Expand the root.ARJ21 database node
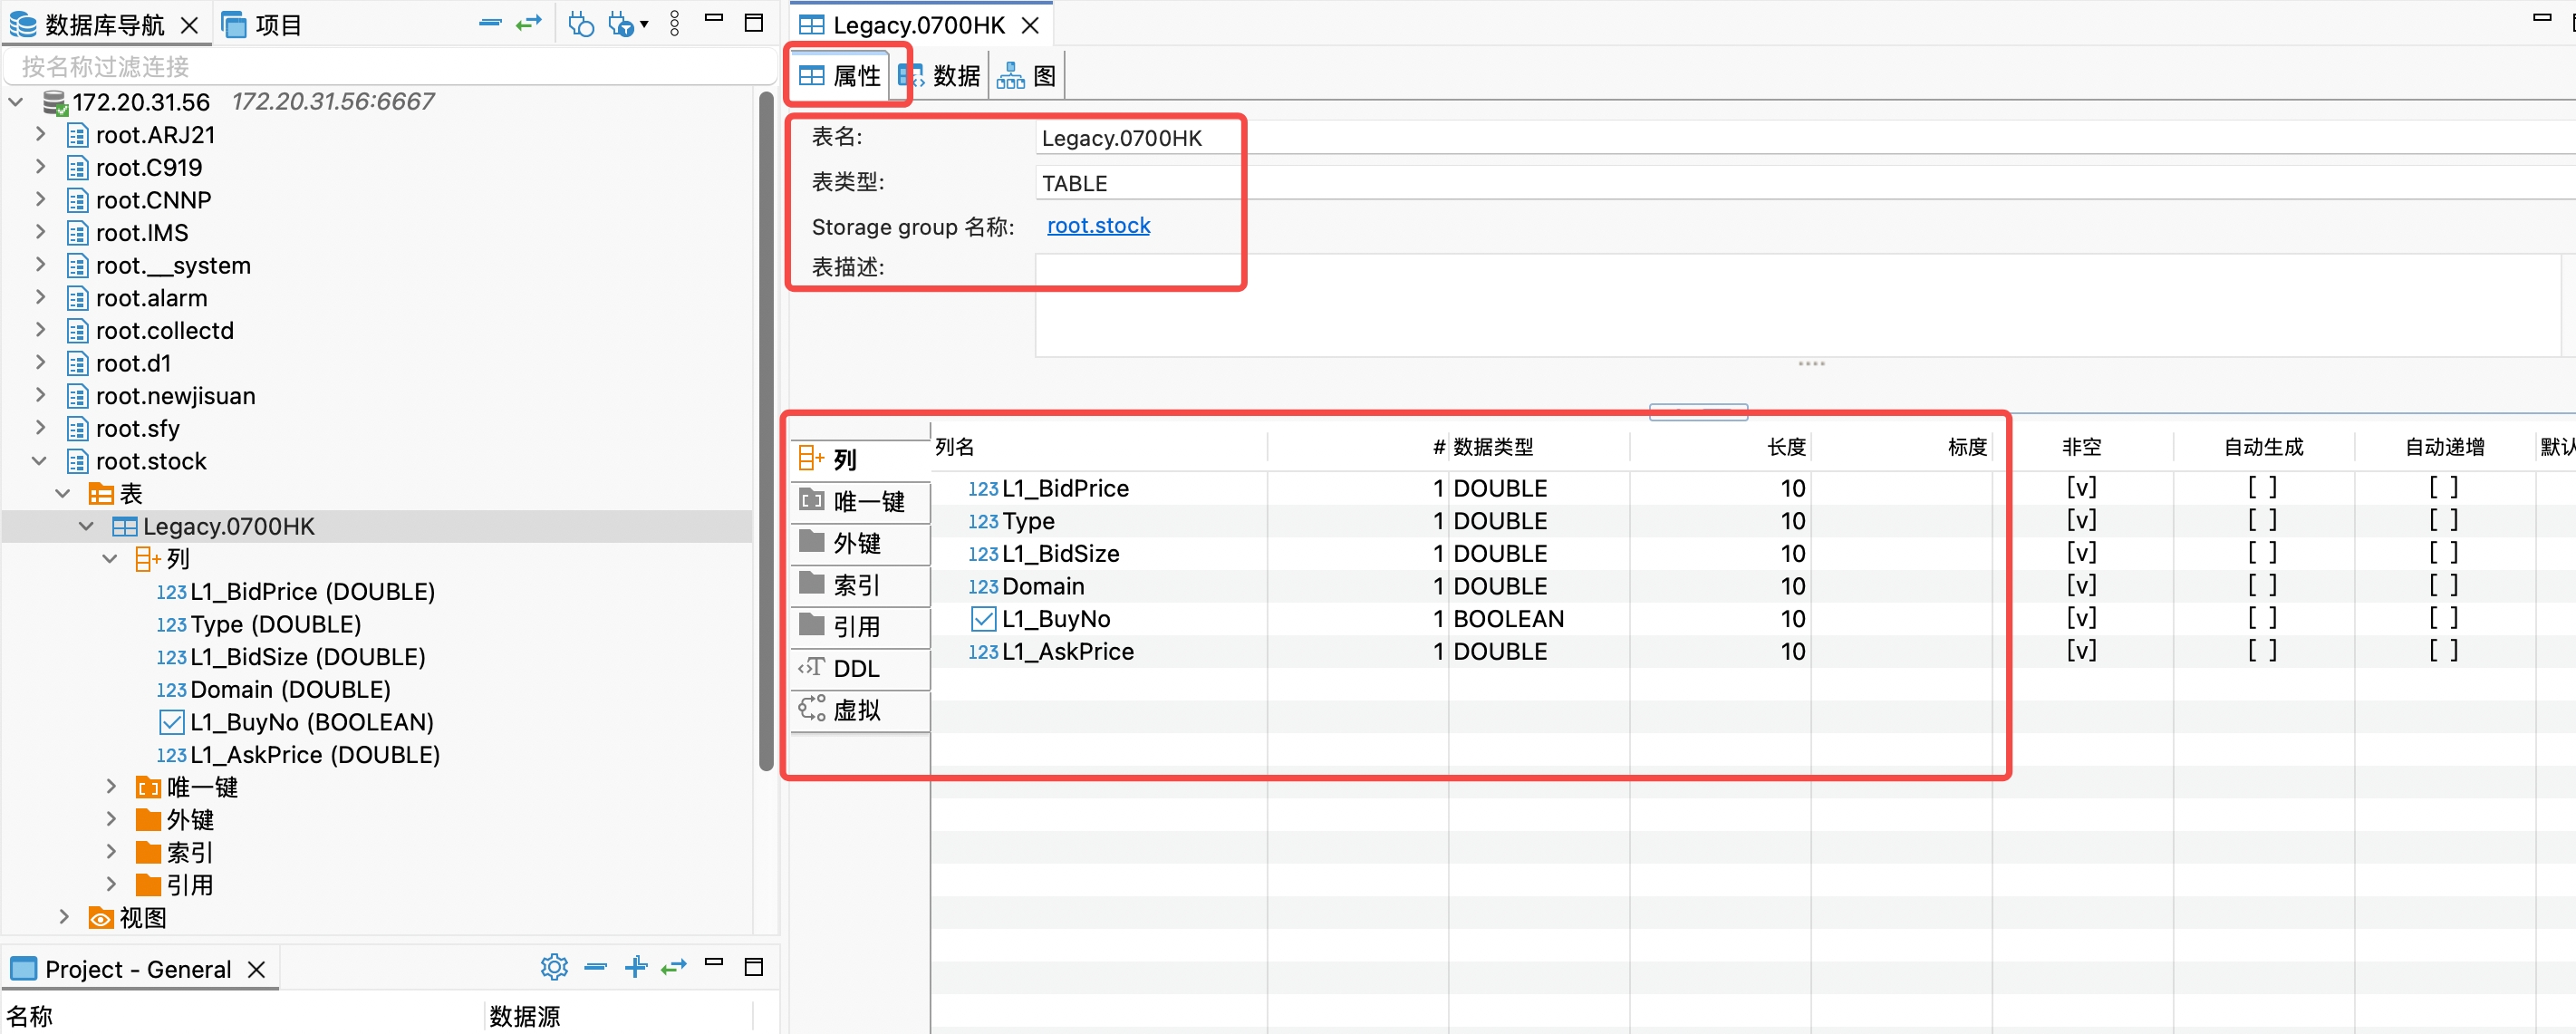Screen dimensions: 2576x1034 pos(40,133)
